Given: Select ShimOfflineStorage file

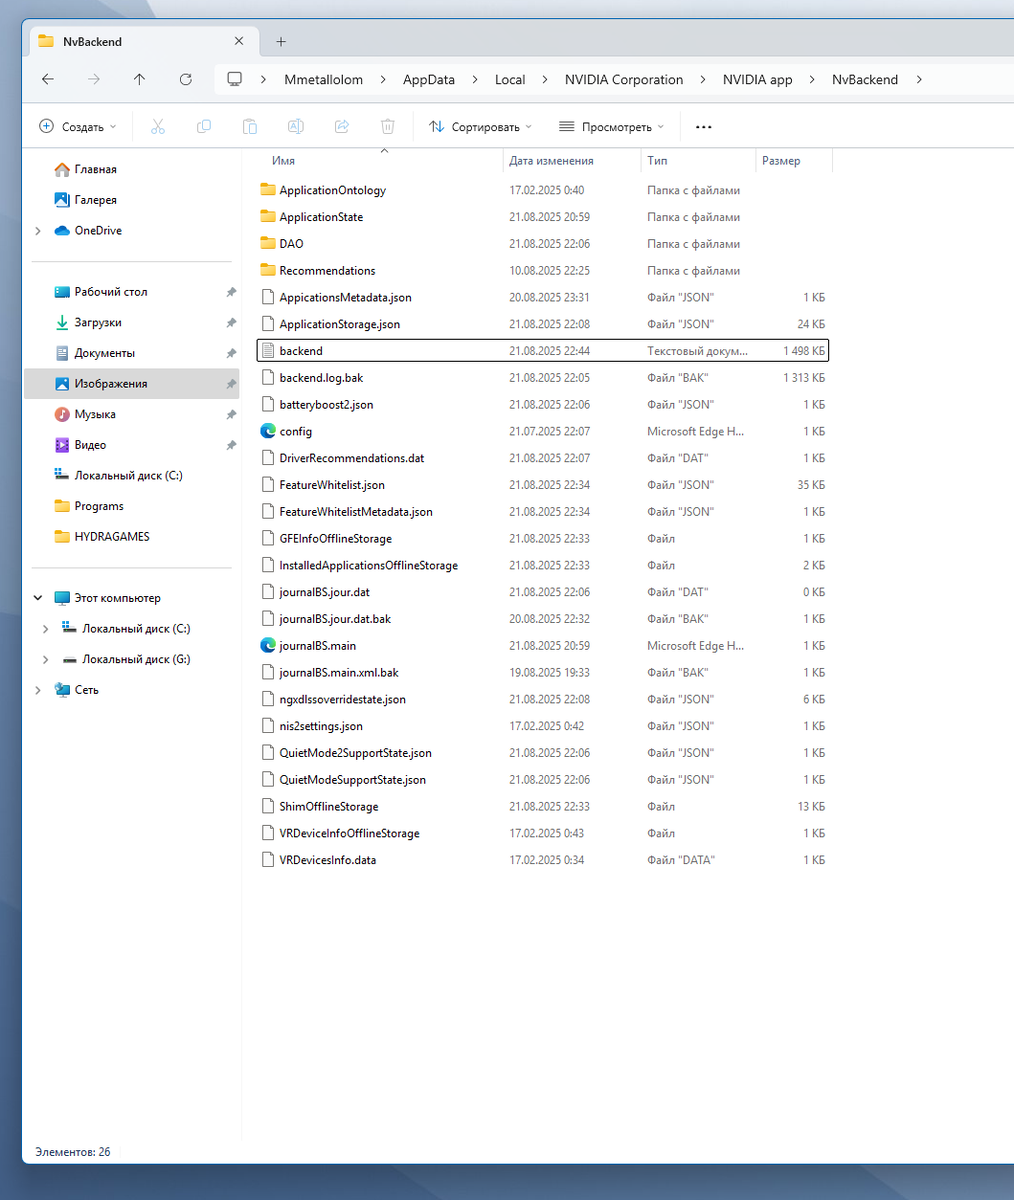Looking at the screenshot, I should point(543,807).
